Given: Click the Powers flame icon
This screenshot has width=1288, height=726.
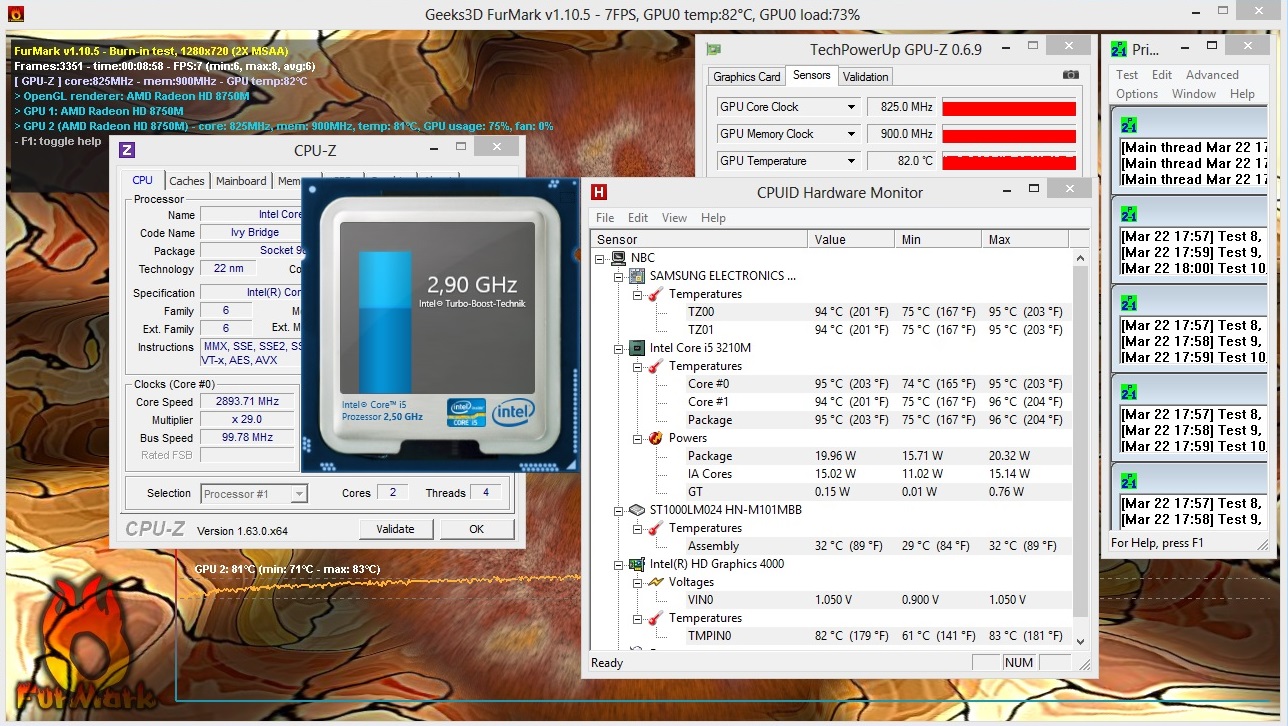Looking at the screenshot, I should (655, 438).
